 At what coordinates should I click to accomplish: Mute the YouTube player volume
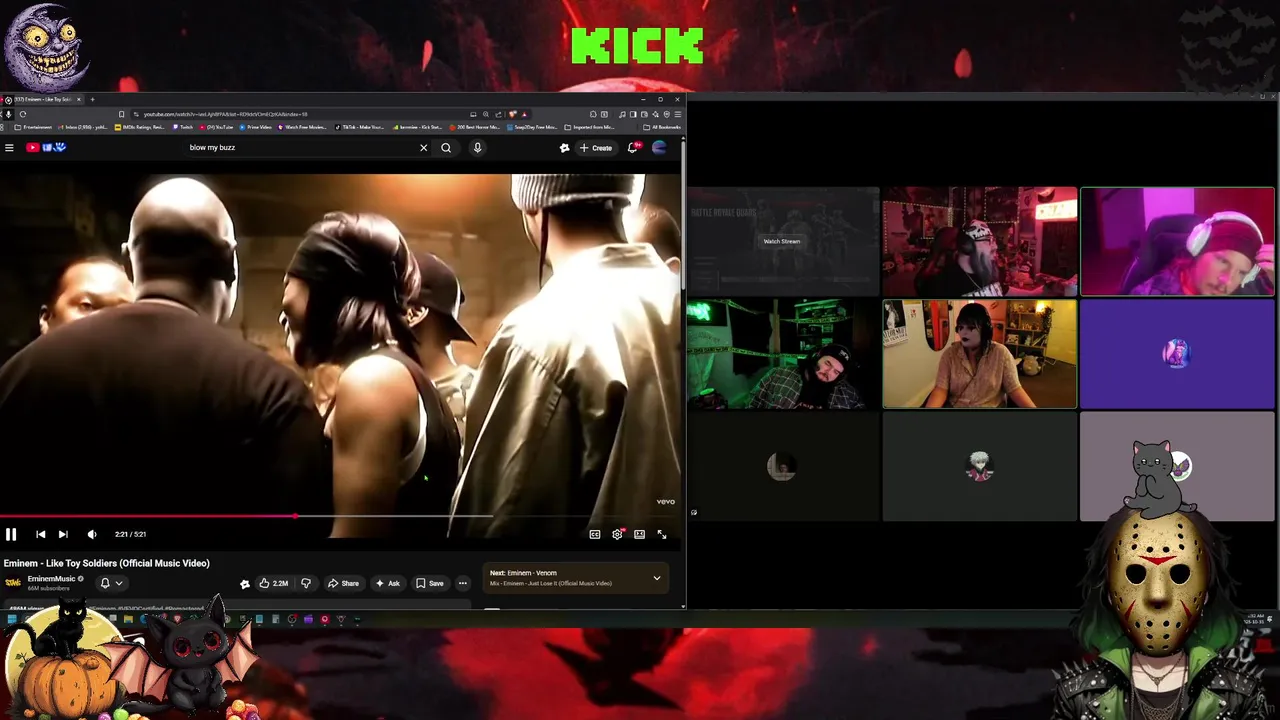92,534
